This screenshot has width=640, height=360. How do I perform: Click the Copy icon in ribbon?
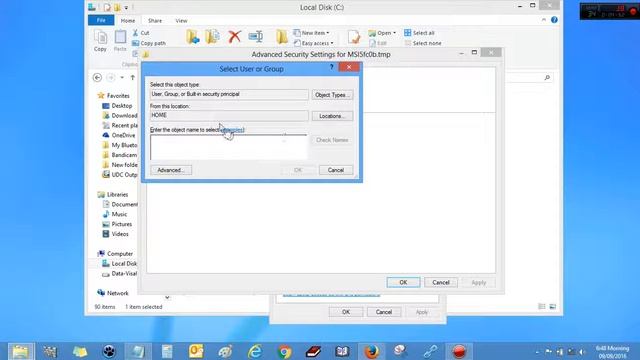tap(100, 40)
